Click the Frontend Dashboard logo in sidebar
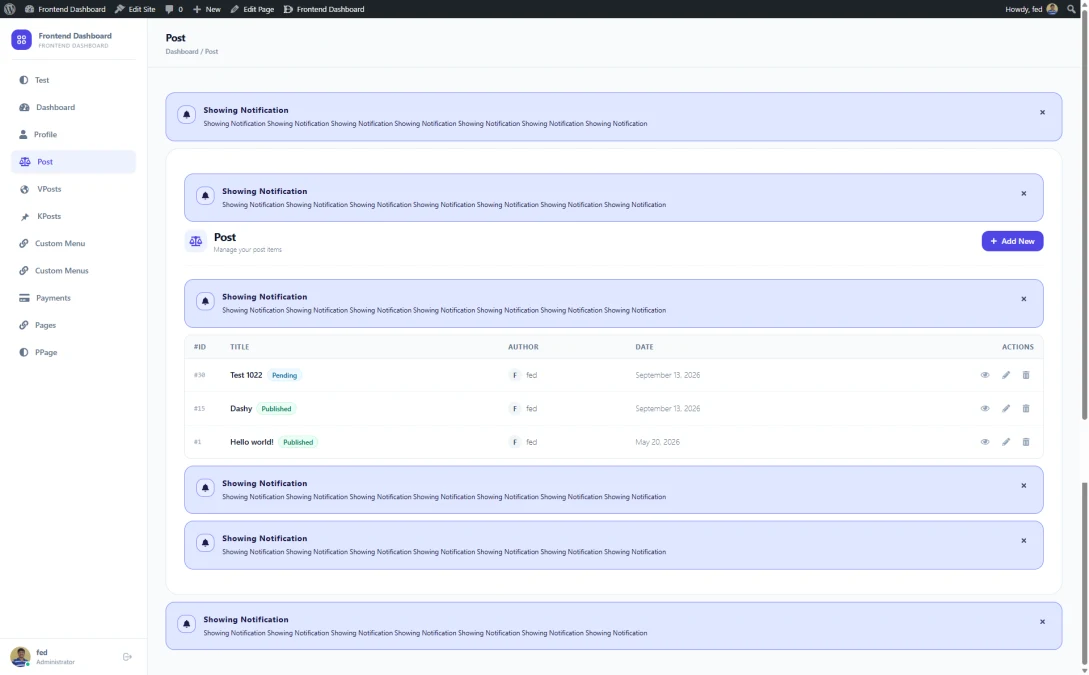 click(x=22, y=40)
